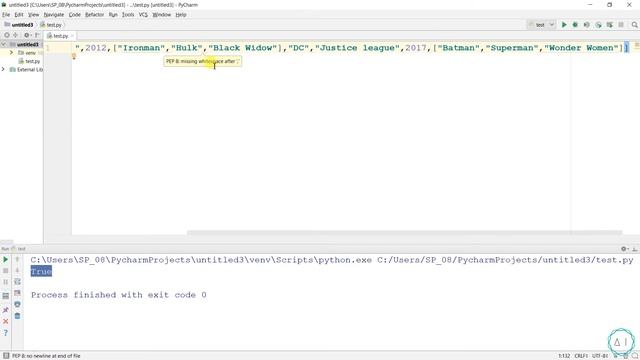Image resolution: width=640 pixels, height=360 pixels.
Task: Click the orange warning marker beside the editor scrollbar
Action: [x=637, y=46]
